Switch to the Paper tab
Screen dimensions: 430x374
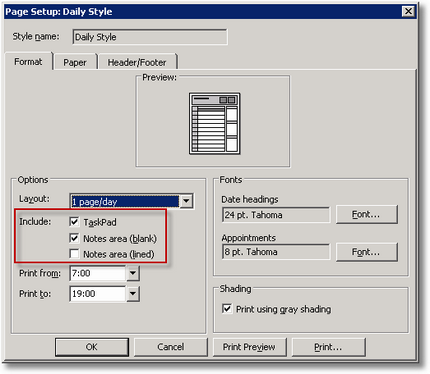pos(75,62)
